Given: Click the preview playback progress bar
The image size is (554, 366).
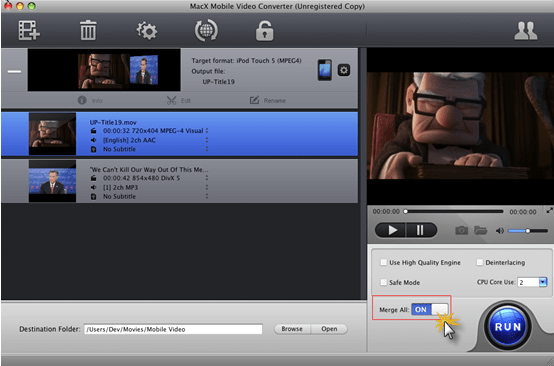Looking at the screenshot, I should click(x=454, y=212).
